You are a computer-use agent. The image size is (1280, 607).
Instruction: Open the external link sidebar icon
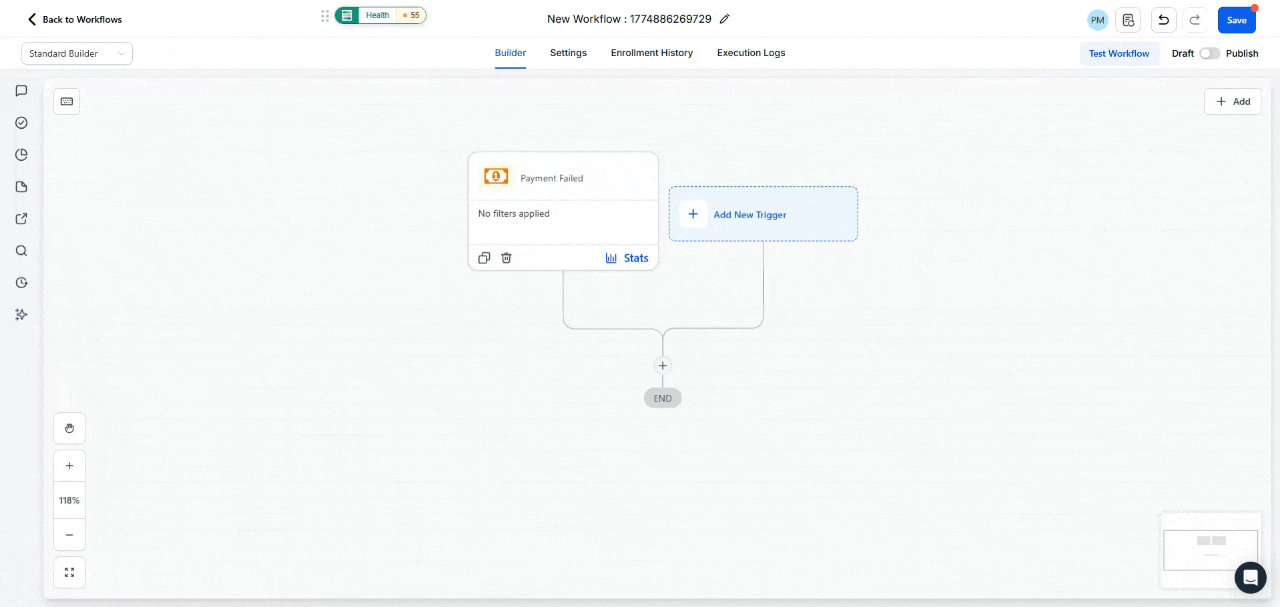coord(21,219)
